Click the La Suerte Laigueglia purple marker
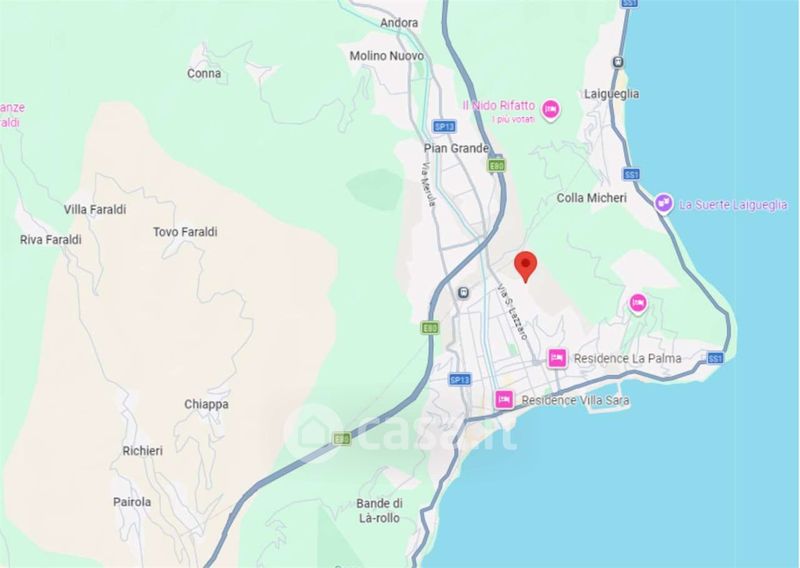The image size is (800, 568). (x=663, y=203)
